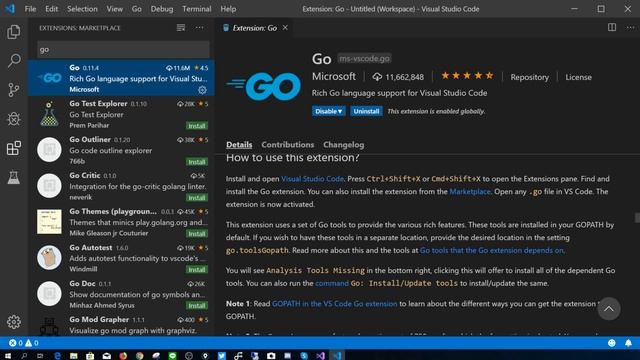
Task: Install the Go Critic extension
Action: 197,198
